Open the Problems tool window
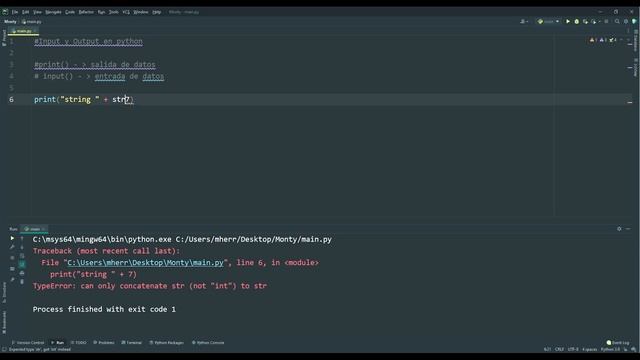This screenshot has height=360, width=640. pos(104,343)
